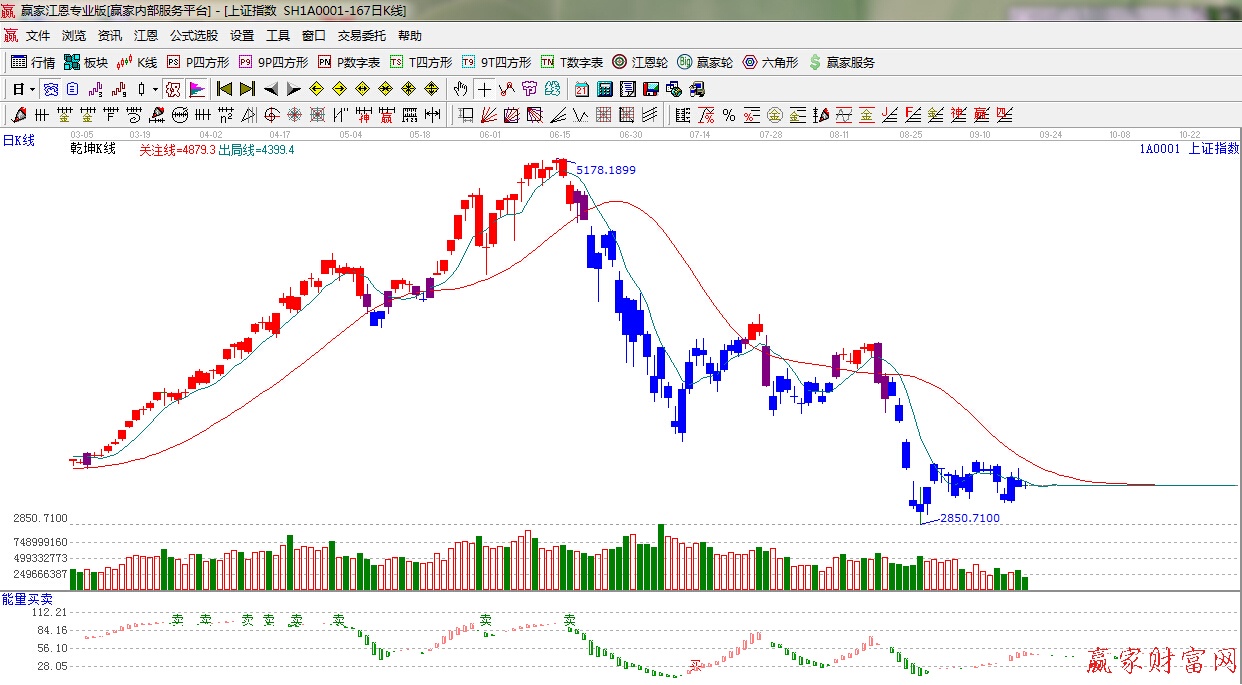Viewport: 1242px width, 685px height.
Task: Click the save floppy disk icon
Action: pos(650,89)
